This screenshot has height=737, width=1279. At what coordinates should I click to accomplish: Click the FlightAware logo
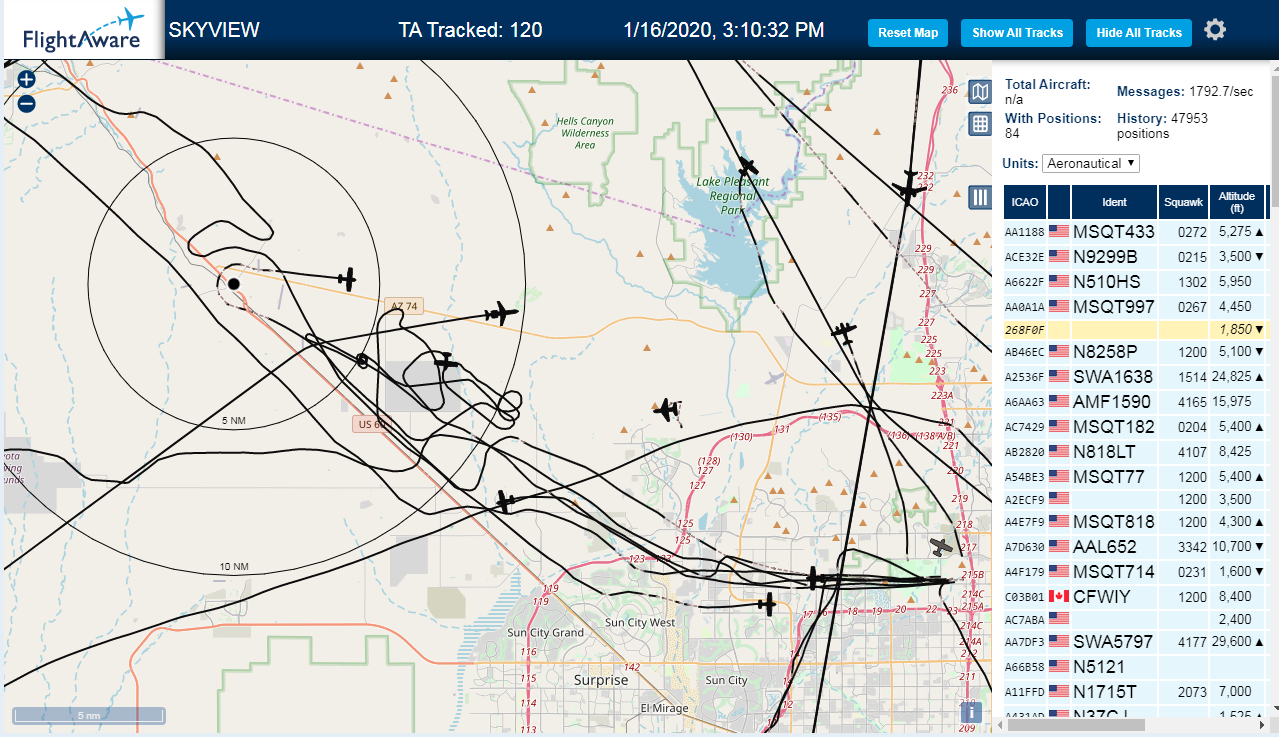pyautogui.click(x=83, y=30)
